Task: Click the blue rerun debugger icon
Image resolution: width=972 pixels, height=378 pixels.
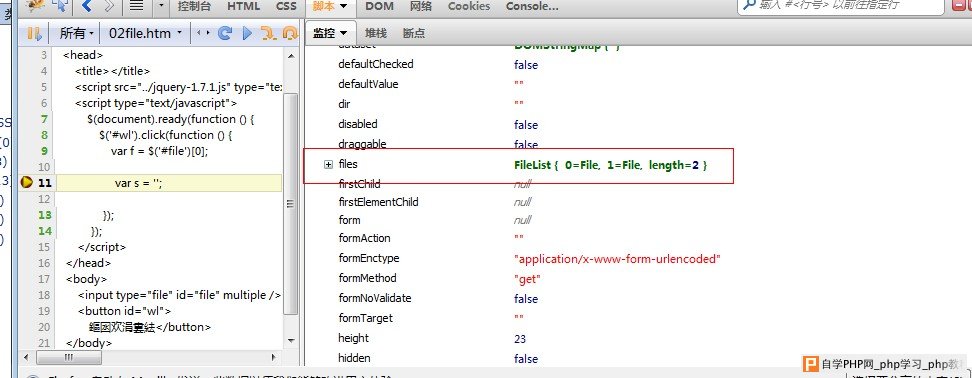Action: click(225, 33)
